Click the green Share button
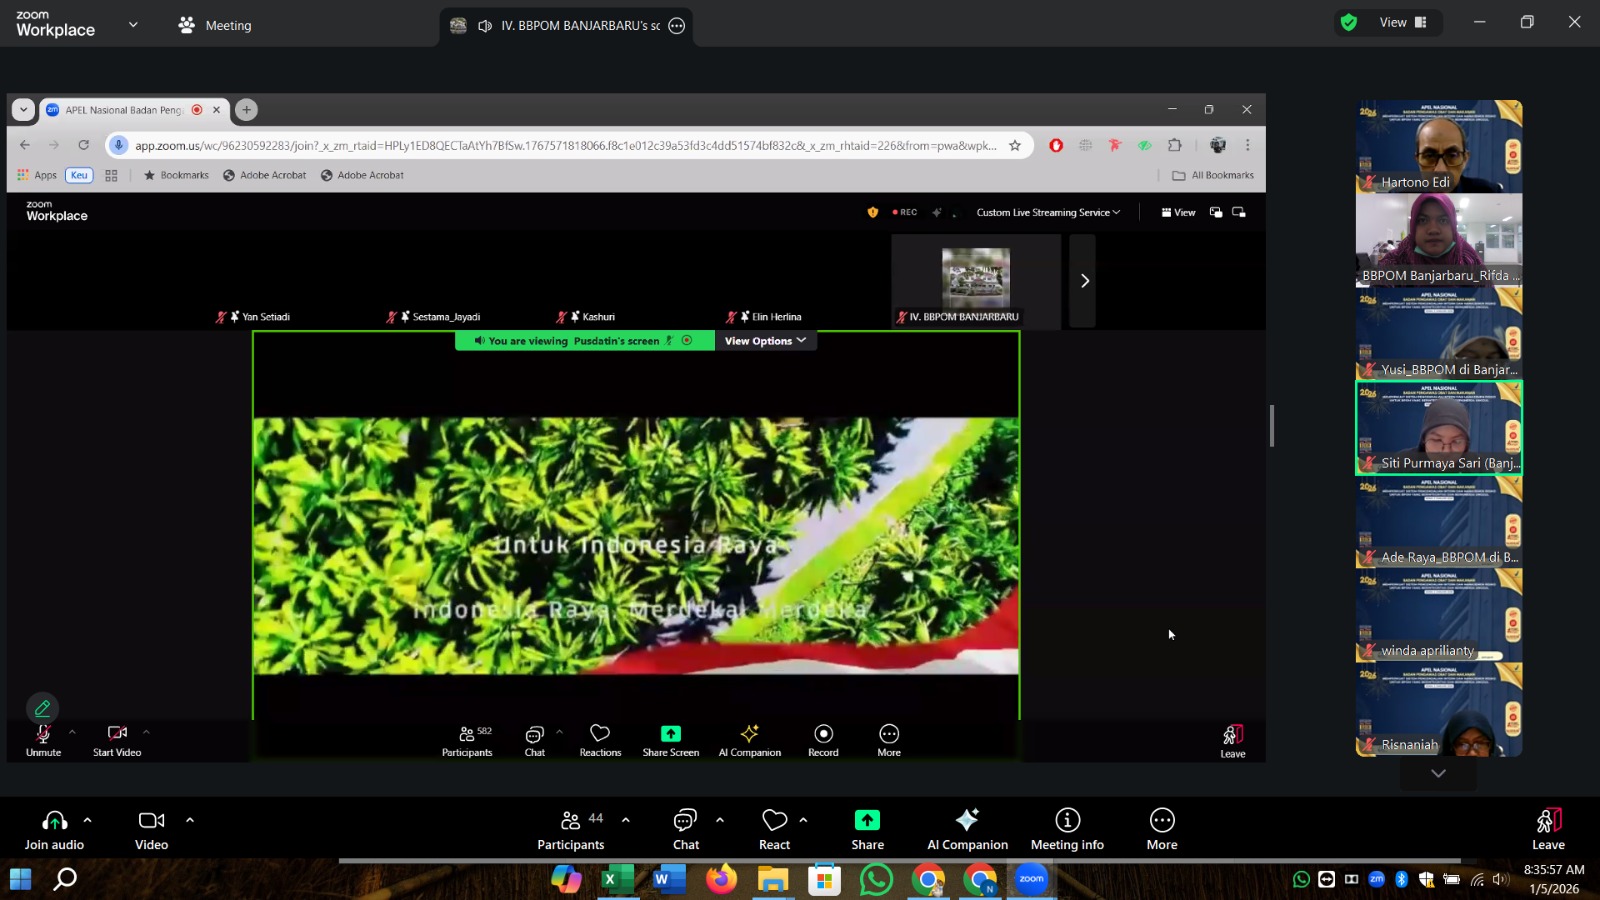Image resolution: width=1600 pixels, height=900 pixels. pyautogui.click(x=867, y=829)
